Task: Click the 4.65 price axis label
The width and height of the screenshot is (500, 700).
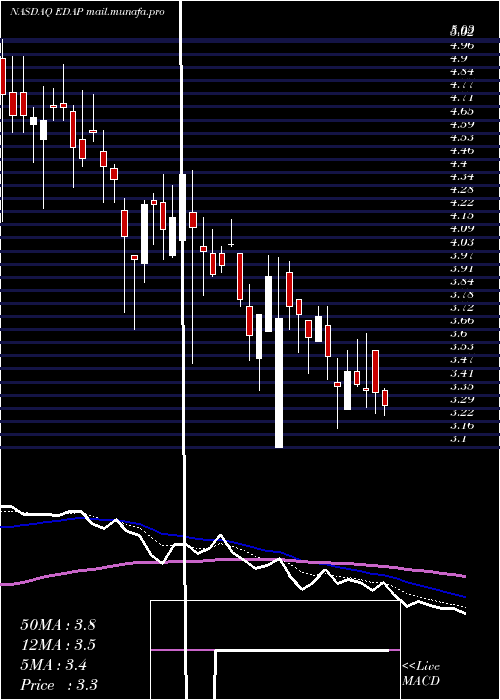Action: [462, 111]
